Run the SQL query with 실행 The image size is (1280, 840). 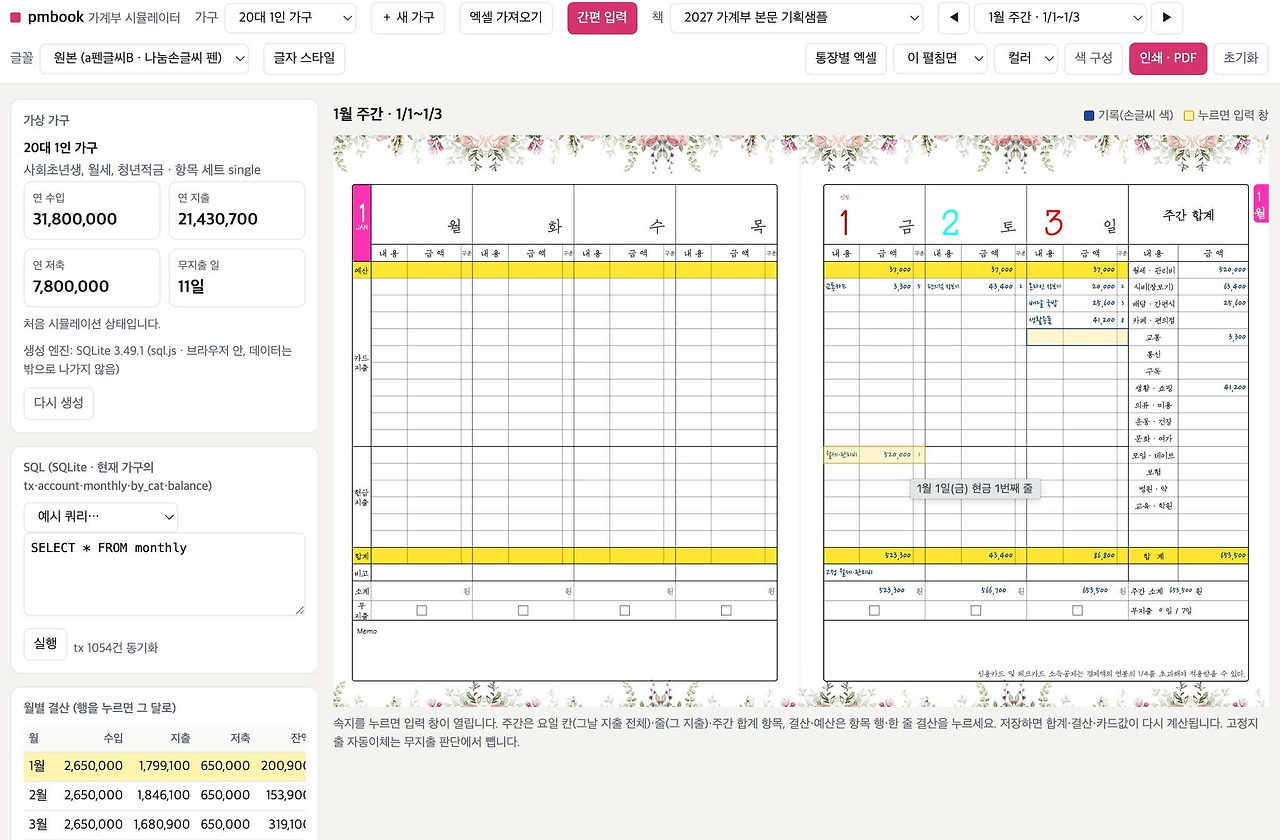pos(45,644)
